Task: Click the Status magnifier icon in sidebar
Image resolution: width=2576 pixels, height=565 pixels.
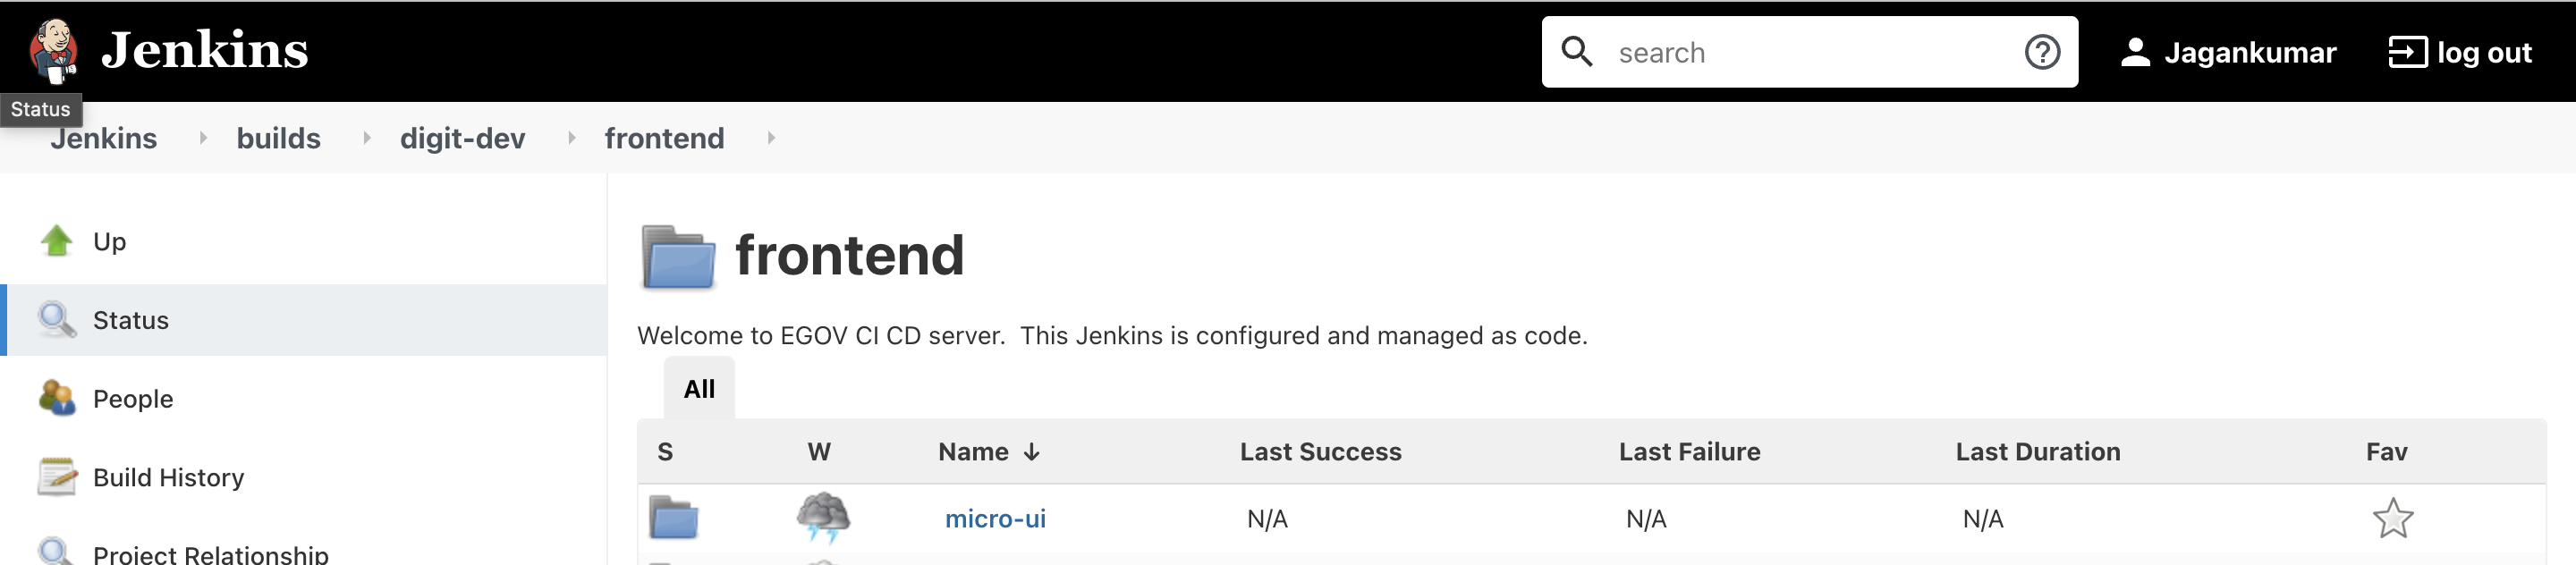Action: click(57, 320)
